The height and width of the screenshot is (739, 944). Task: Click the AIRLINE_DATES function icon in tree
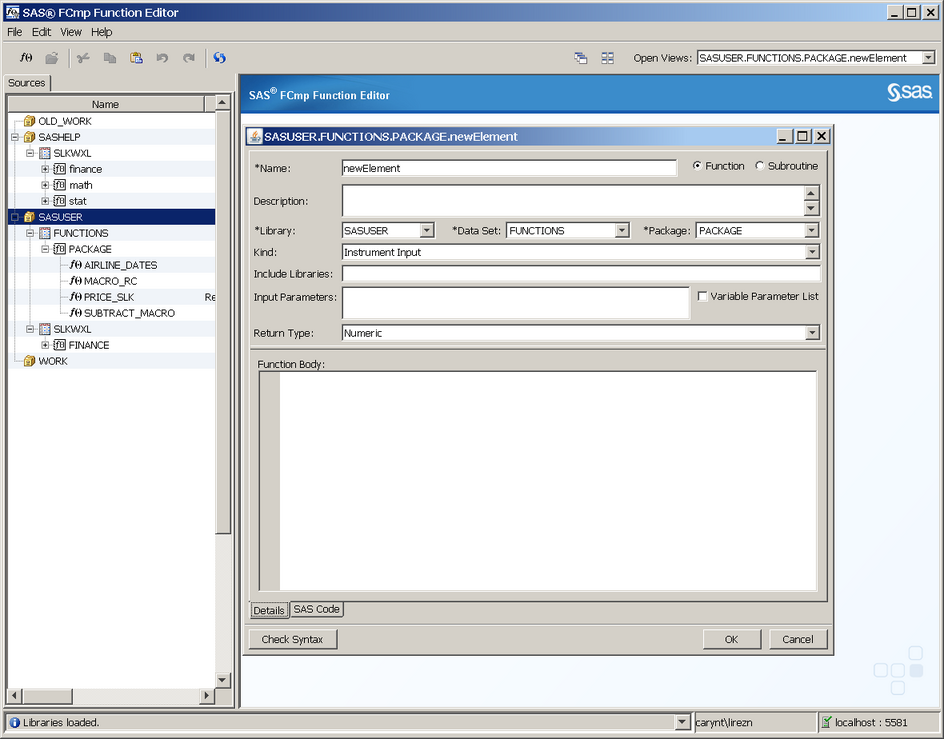pyautogui.click(x=75, y=265)
